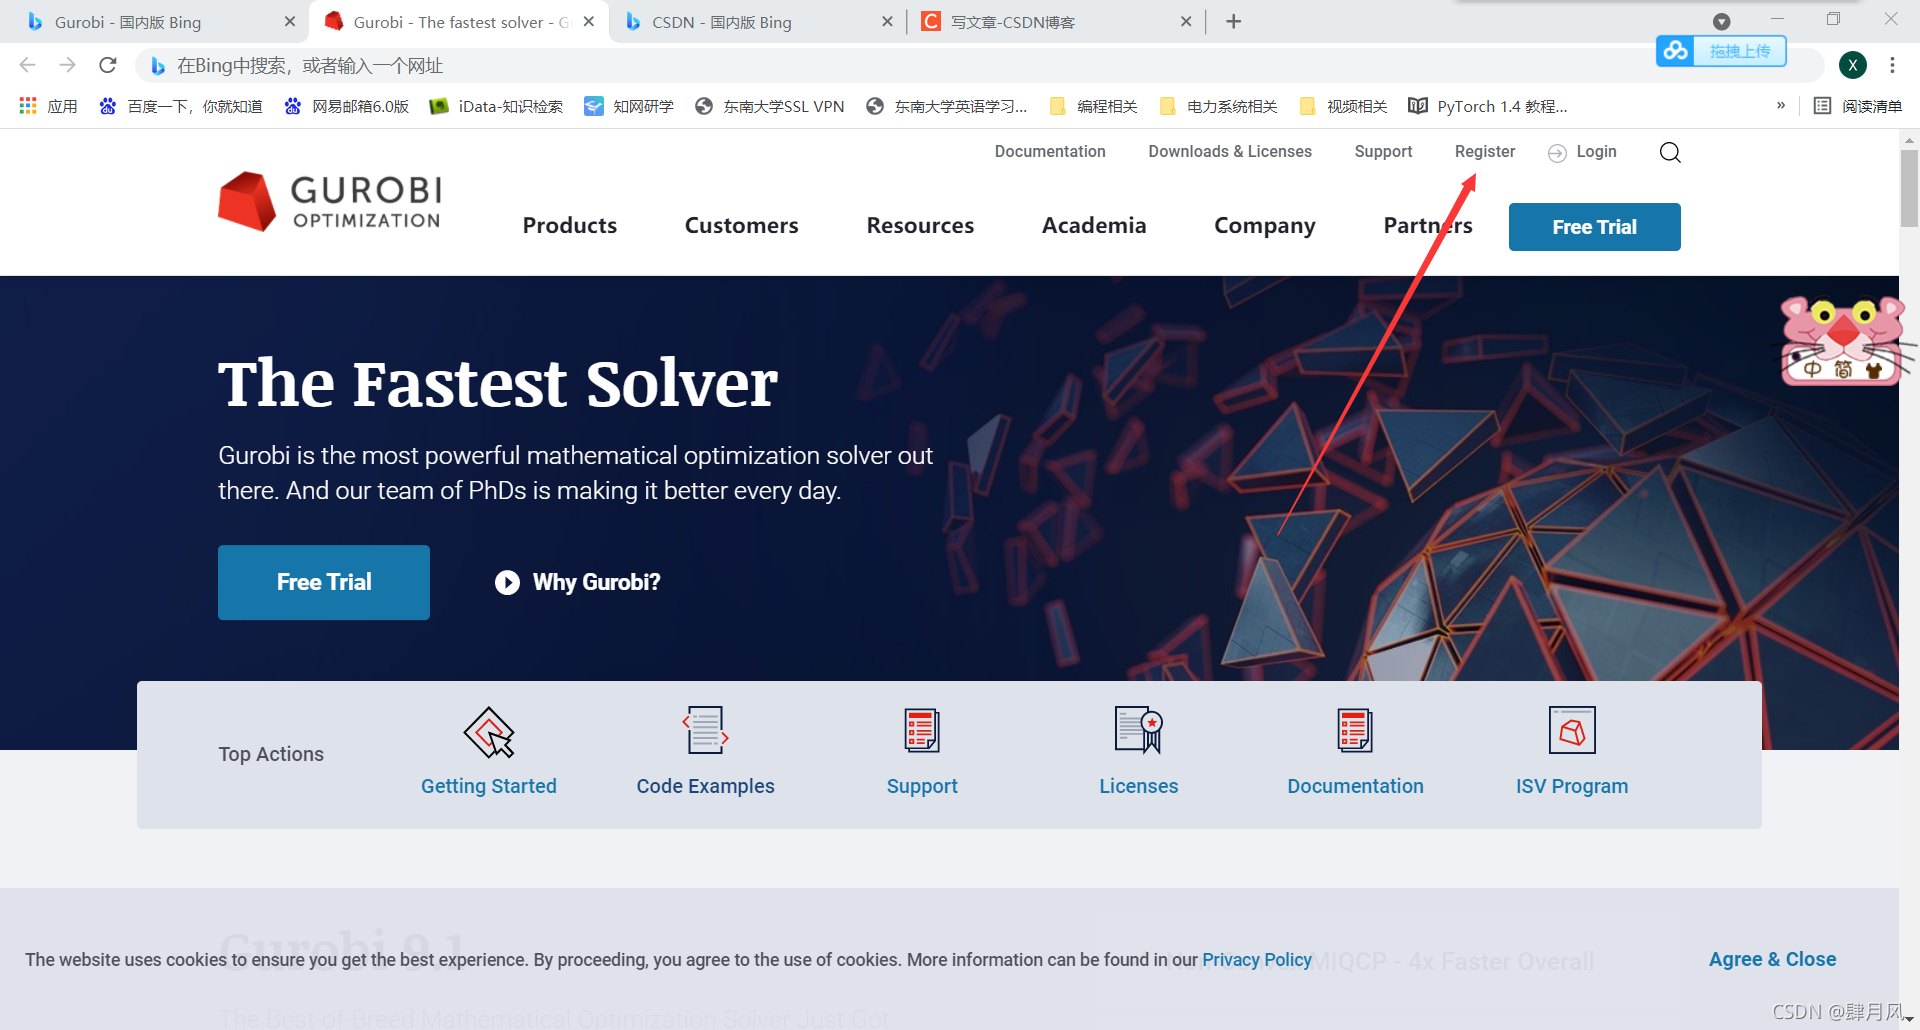1920x1030 pixels.
Task: Close the CSDN - 国内版 Bing tab
Action: [887, 21]
